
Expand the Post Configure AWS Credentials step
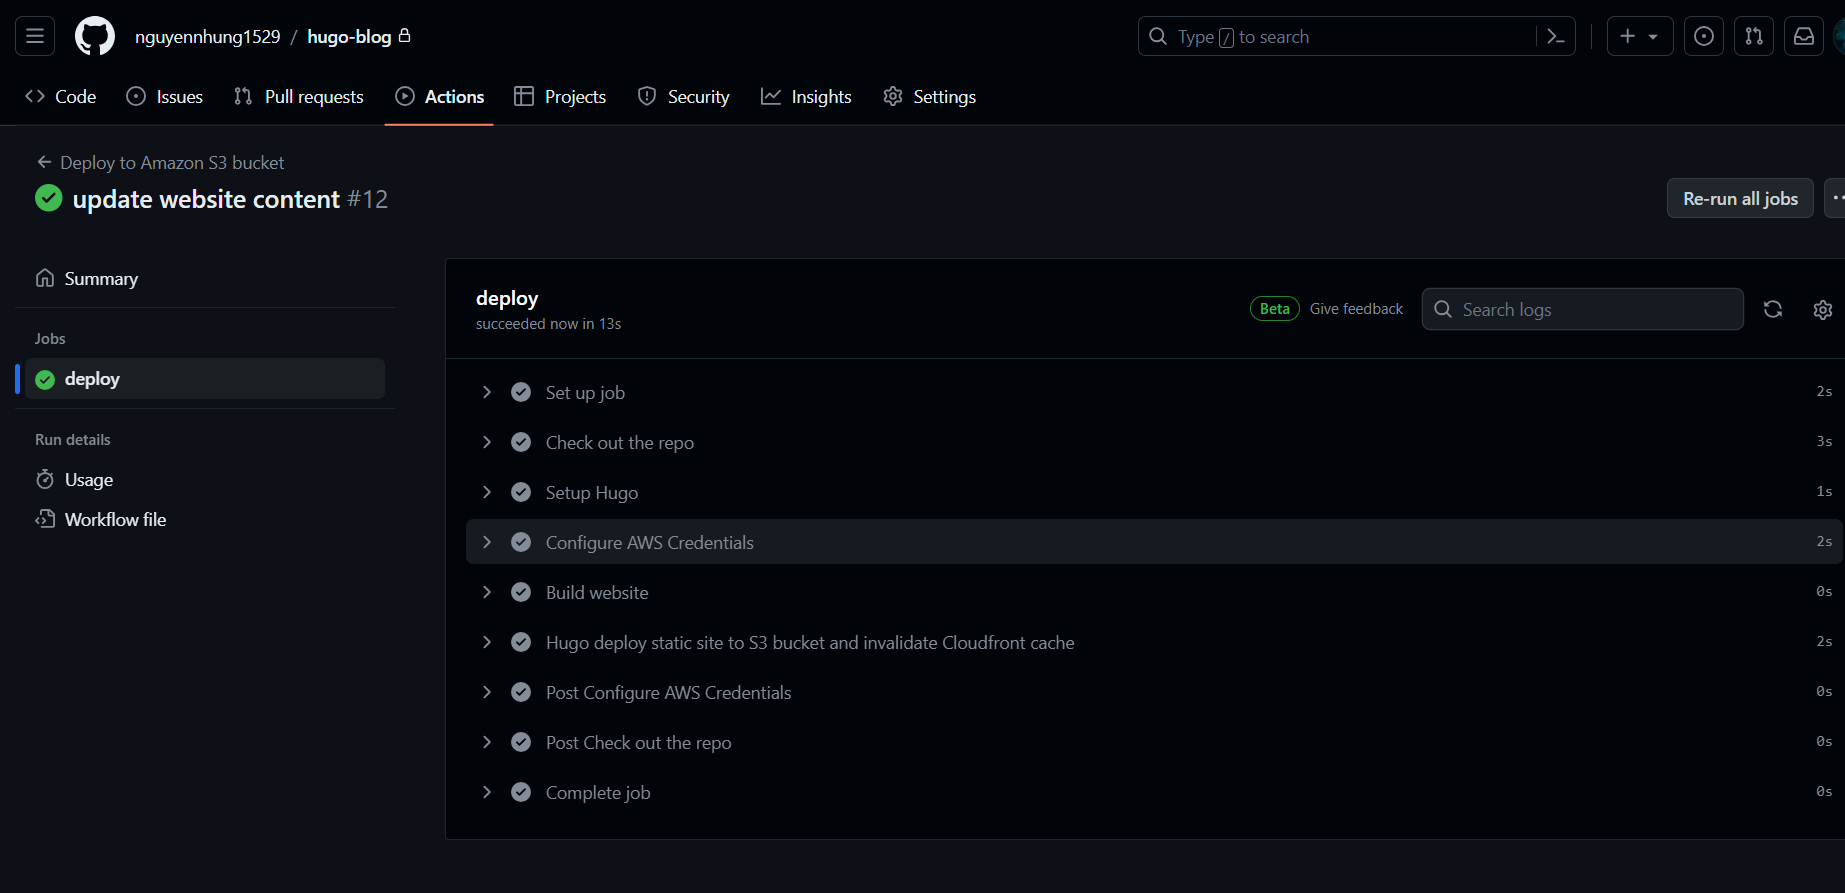(x=1155, y=692)
